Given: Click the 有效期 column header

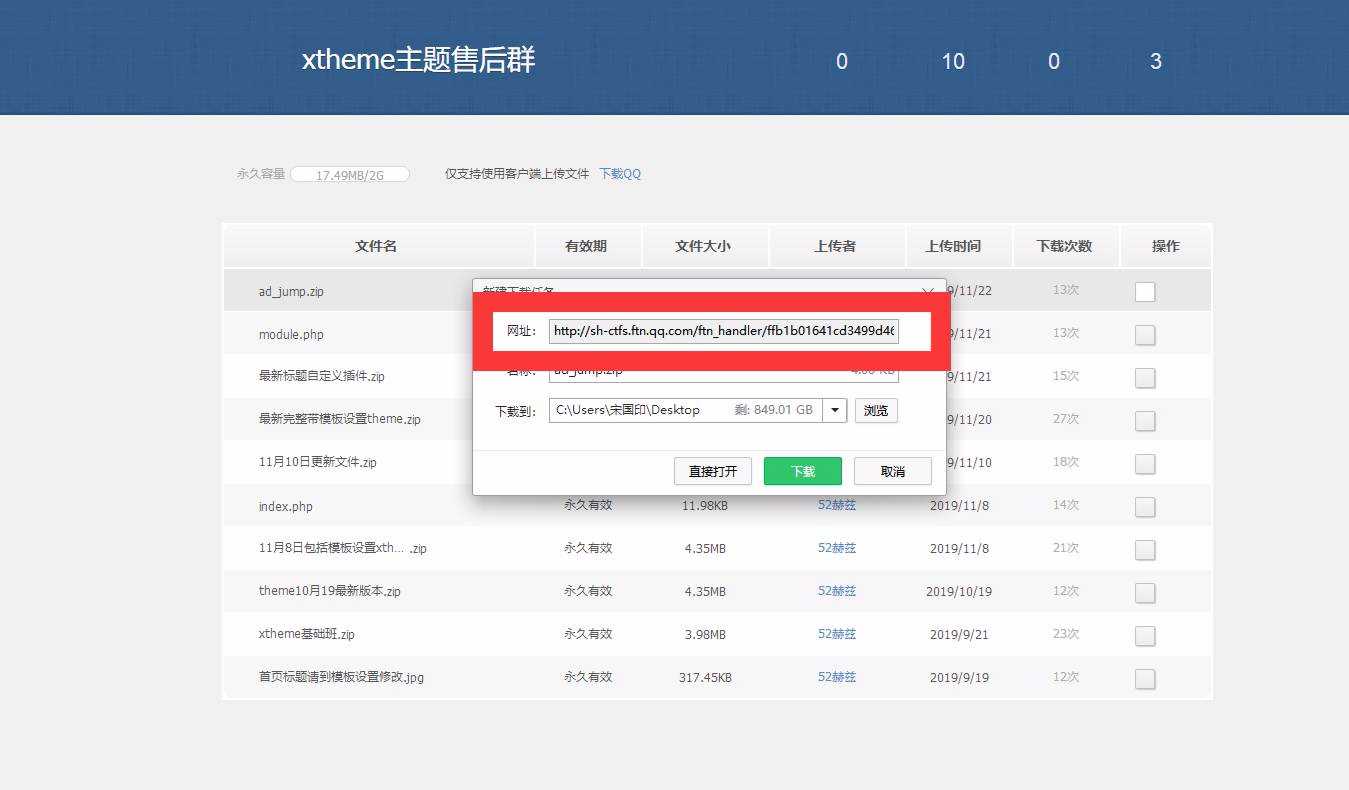Looking at the screenshot, I should coord(586,246).
